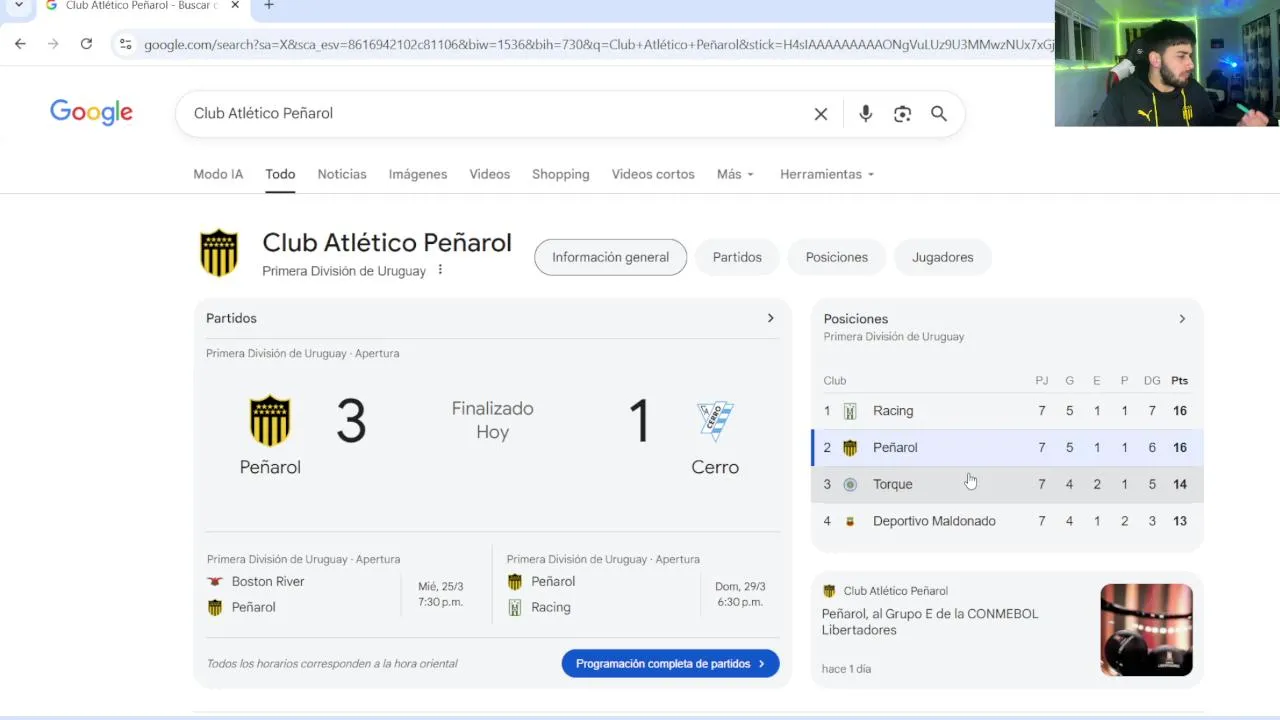Click Torque crest in standings table
This screenshot has height=720, width=1280.
point(850,484)
